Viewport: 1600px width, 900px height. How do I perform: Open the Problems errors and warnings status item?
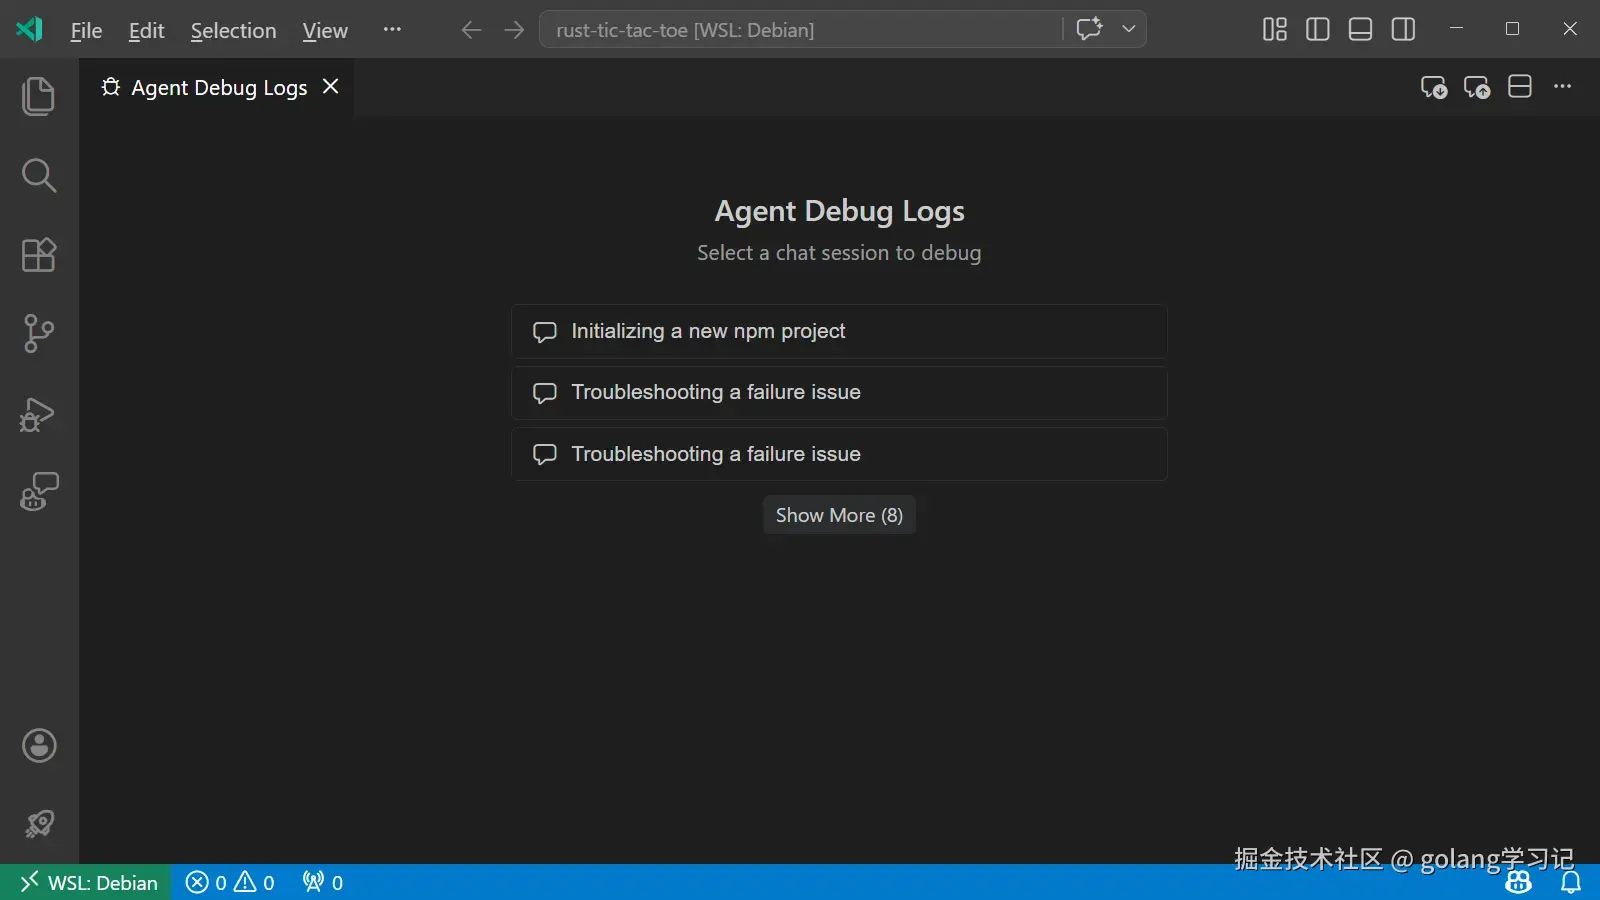(230, 882)
